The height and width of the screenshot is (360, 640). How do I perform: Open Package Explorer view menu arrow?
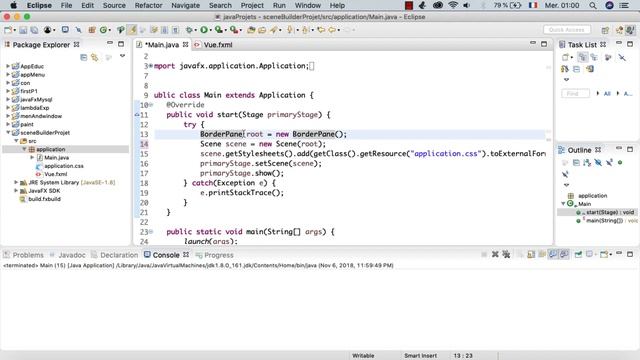122,56
